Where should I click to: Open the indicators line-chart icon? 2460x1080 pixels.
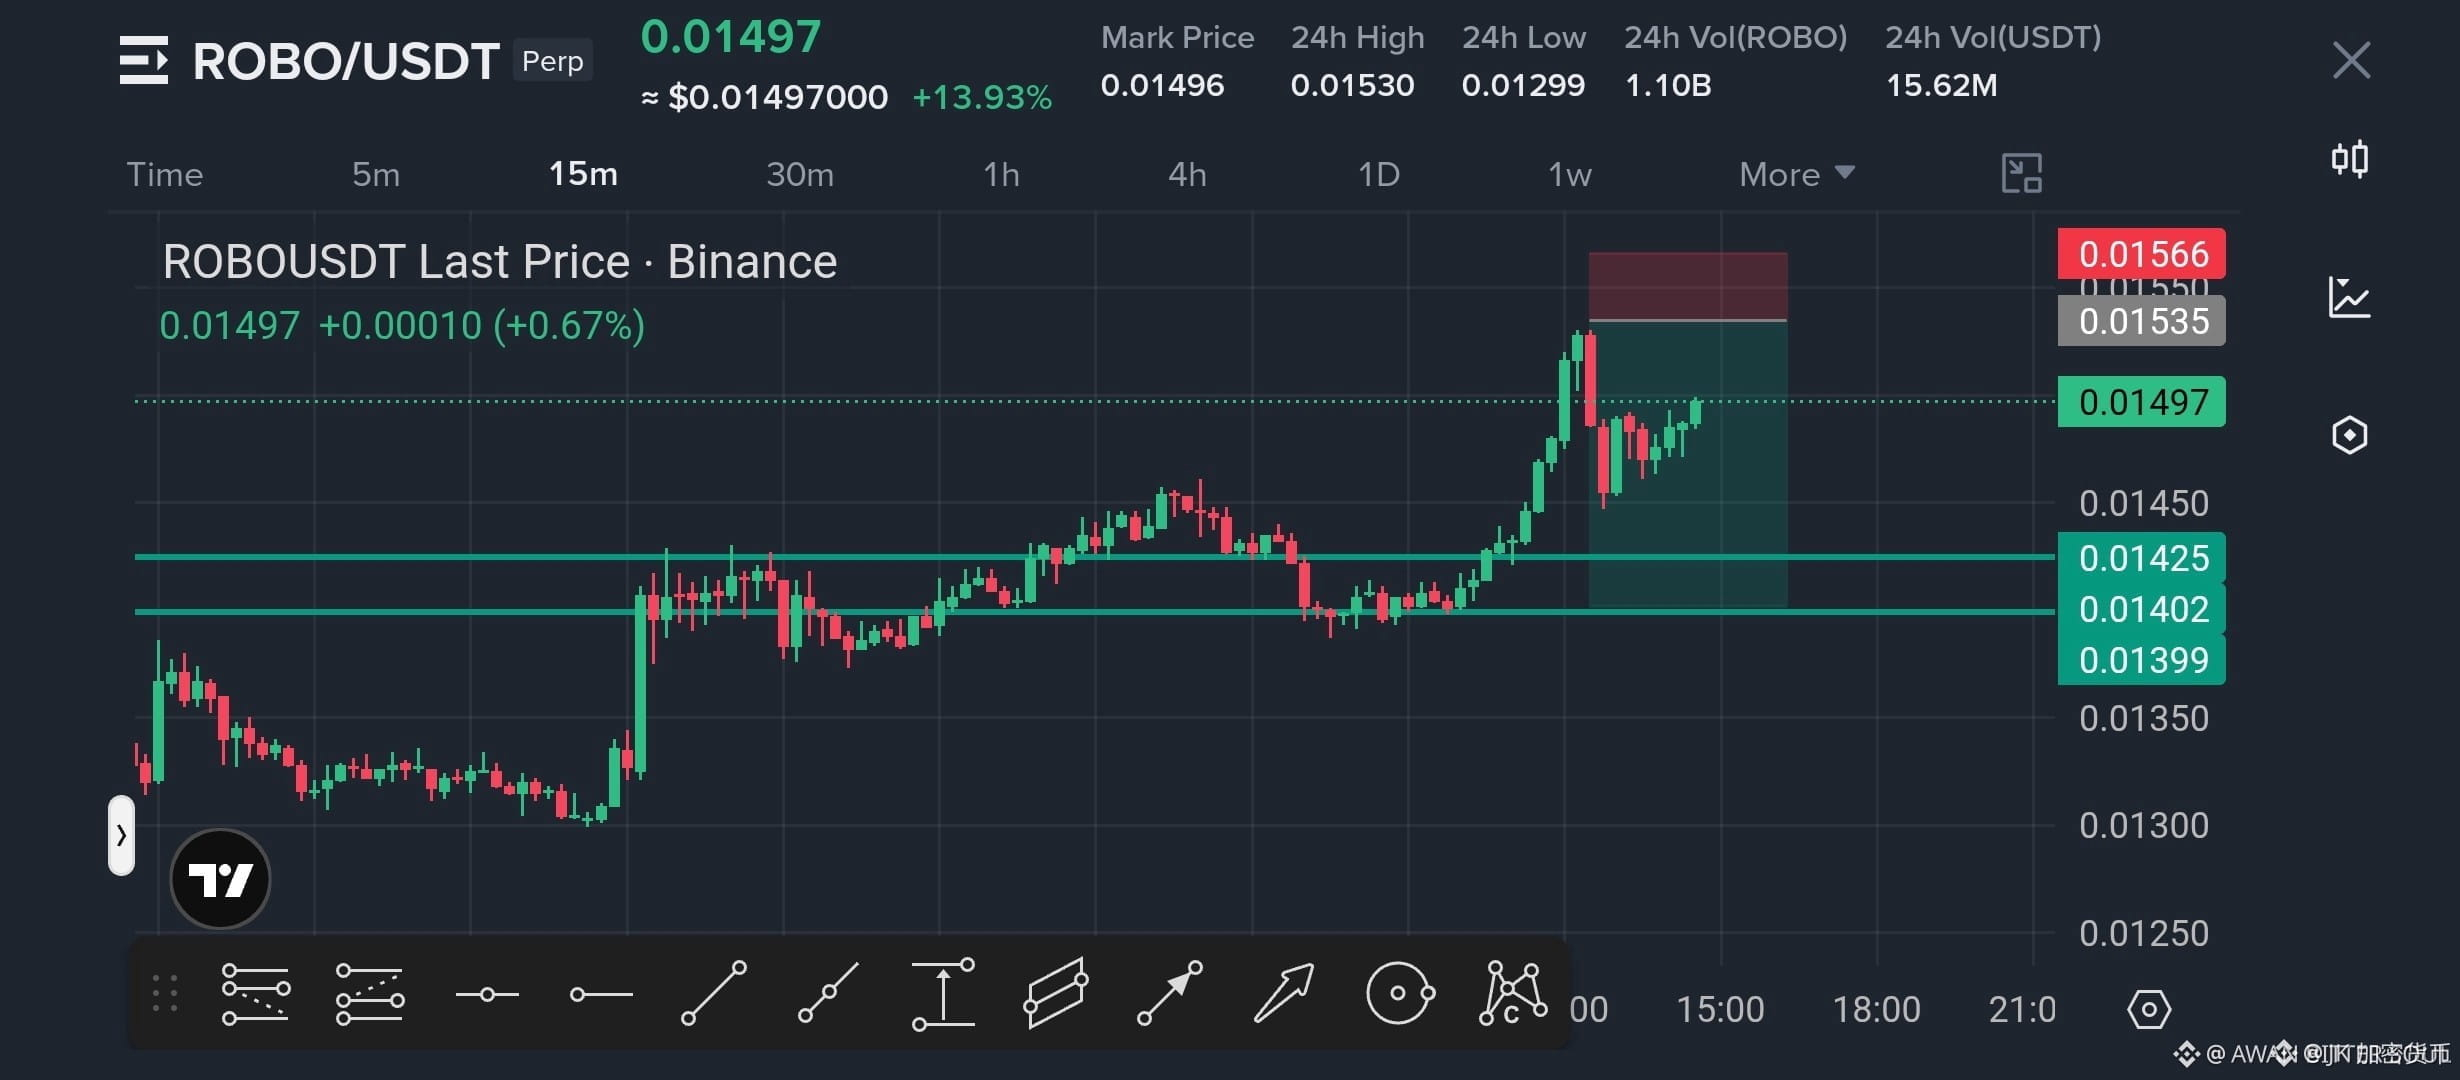click(x=2350, y=297)
